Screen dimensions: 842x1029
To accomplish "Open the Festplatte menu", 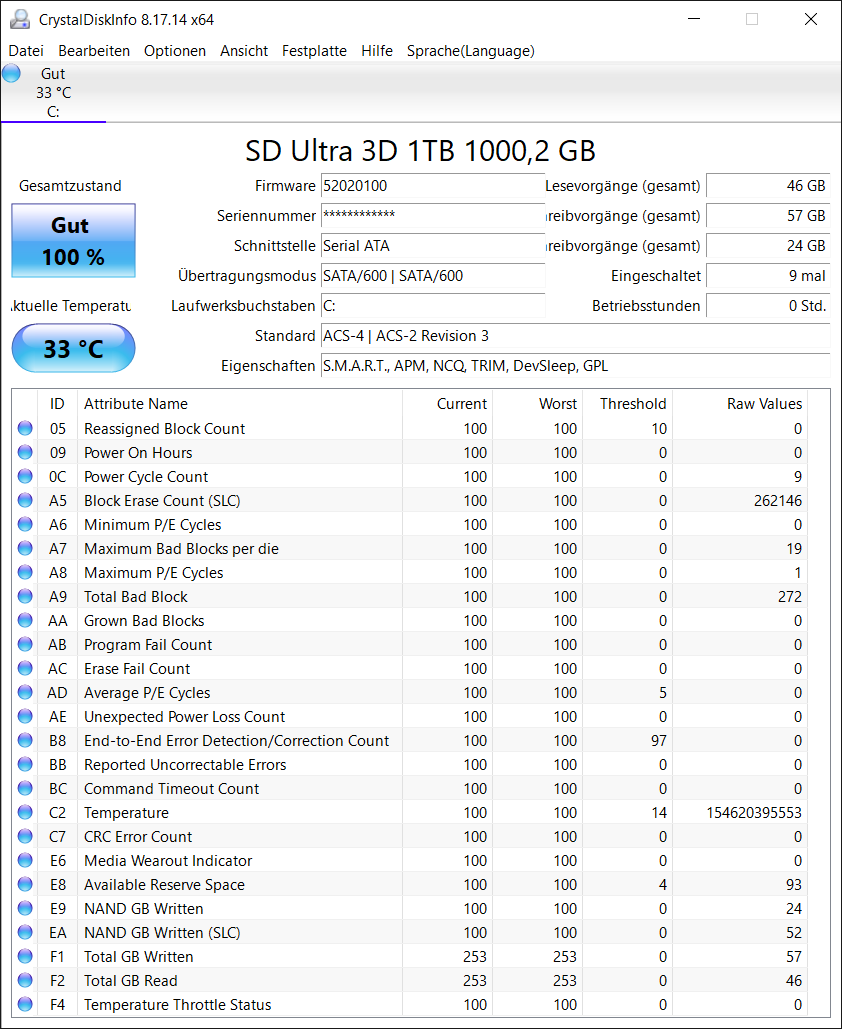I will pos(314,51).
